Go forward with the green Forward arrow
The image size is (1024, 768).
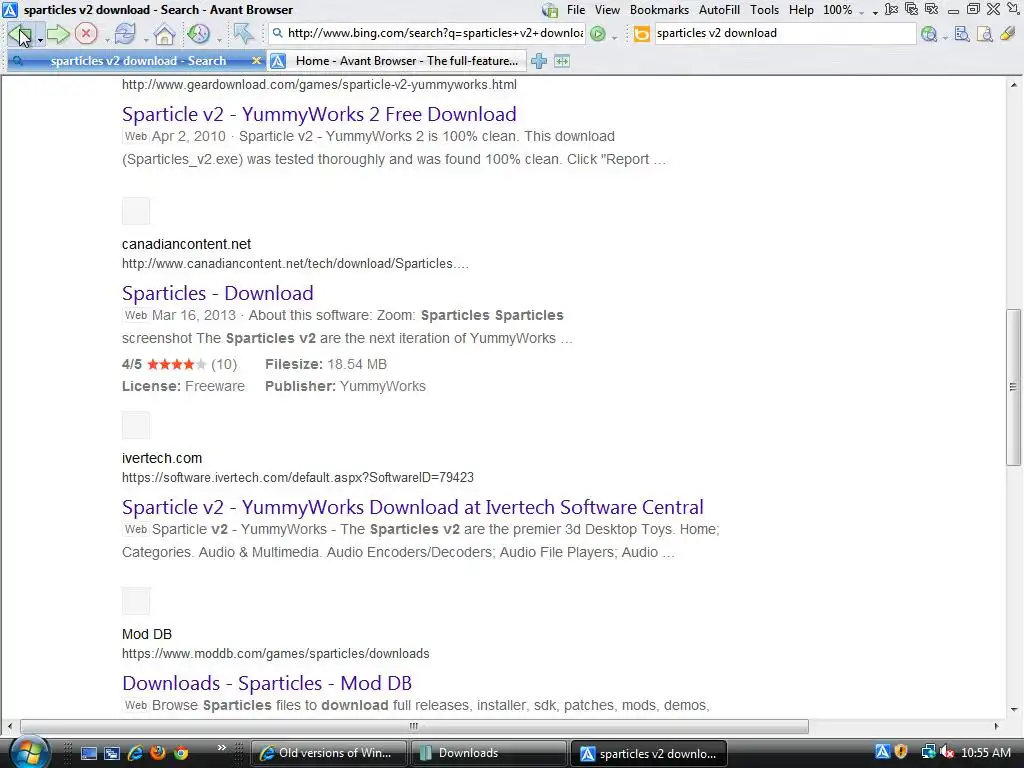click(58, 33)
